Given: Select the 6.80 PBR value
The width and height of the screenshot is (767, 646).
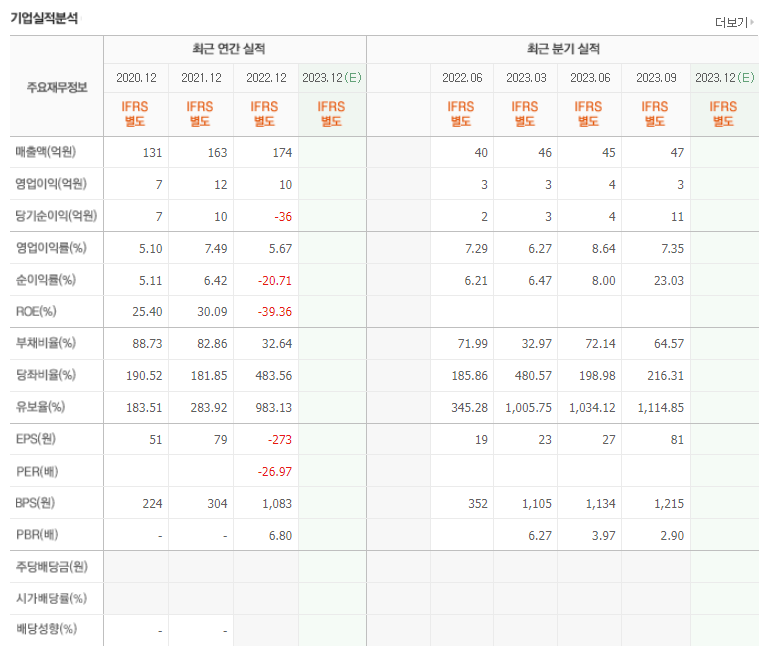Looking at the screenshot, I should (280, 536).
